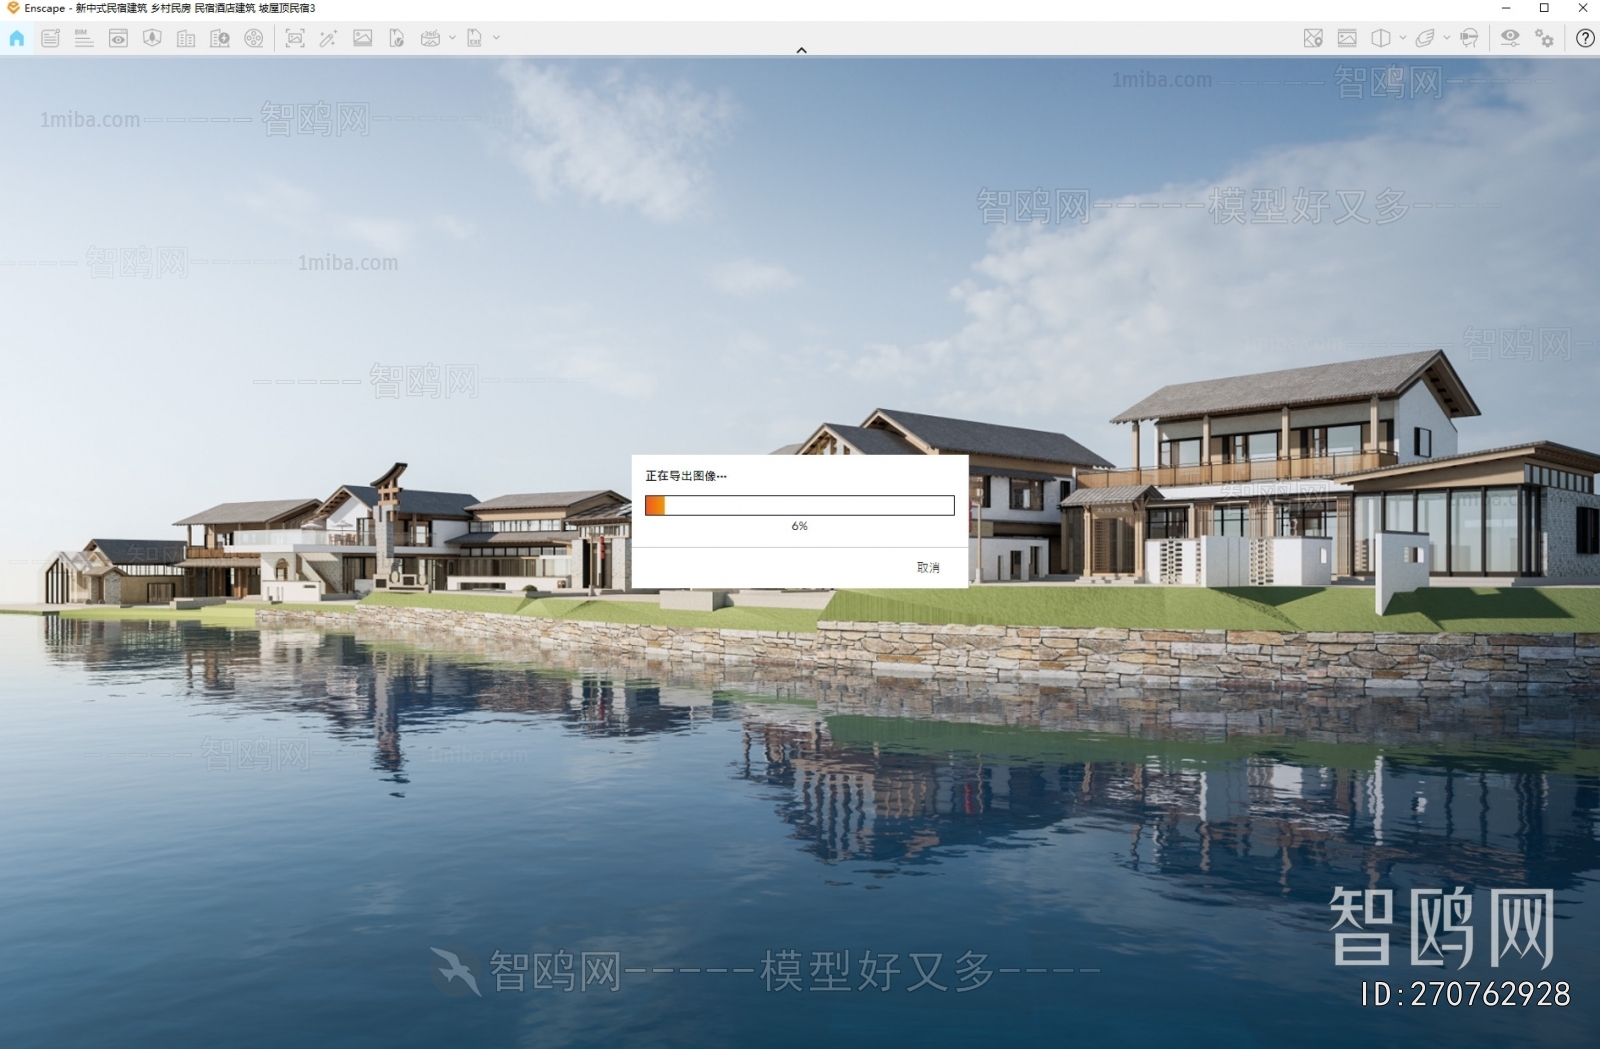The height and width of the screenshot is (1049, 1600).
Task: Open the EXE export dropdown arrow
Action: [x=496, y=38]
